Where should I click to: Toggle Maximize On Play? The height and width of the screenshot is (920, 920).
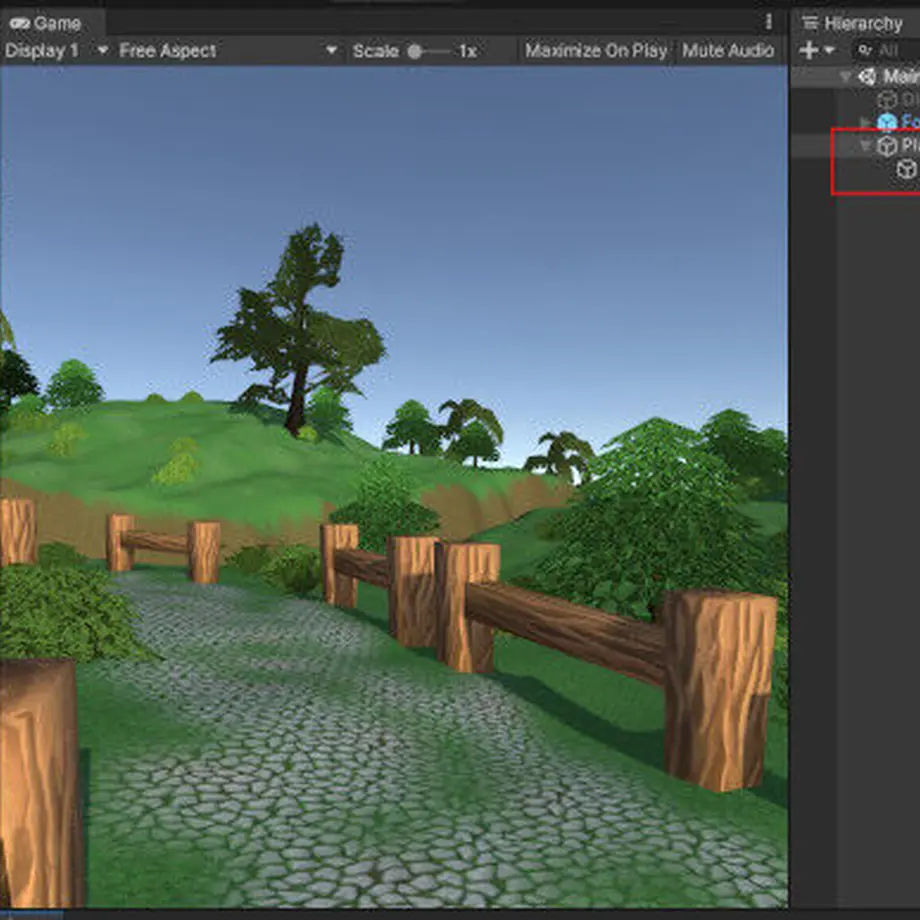pyautogui.click(x=596, y=51)
